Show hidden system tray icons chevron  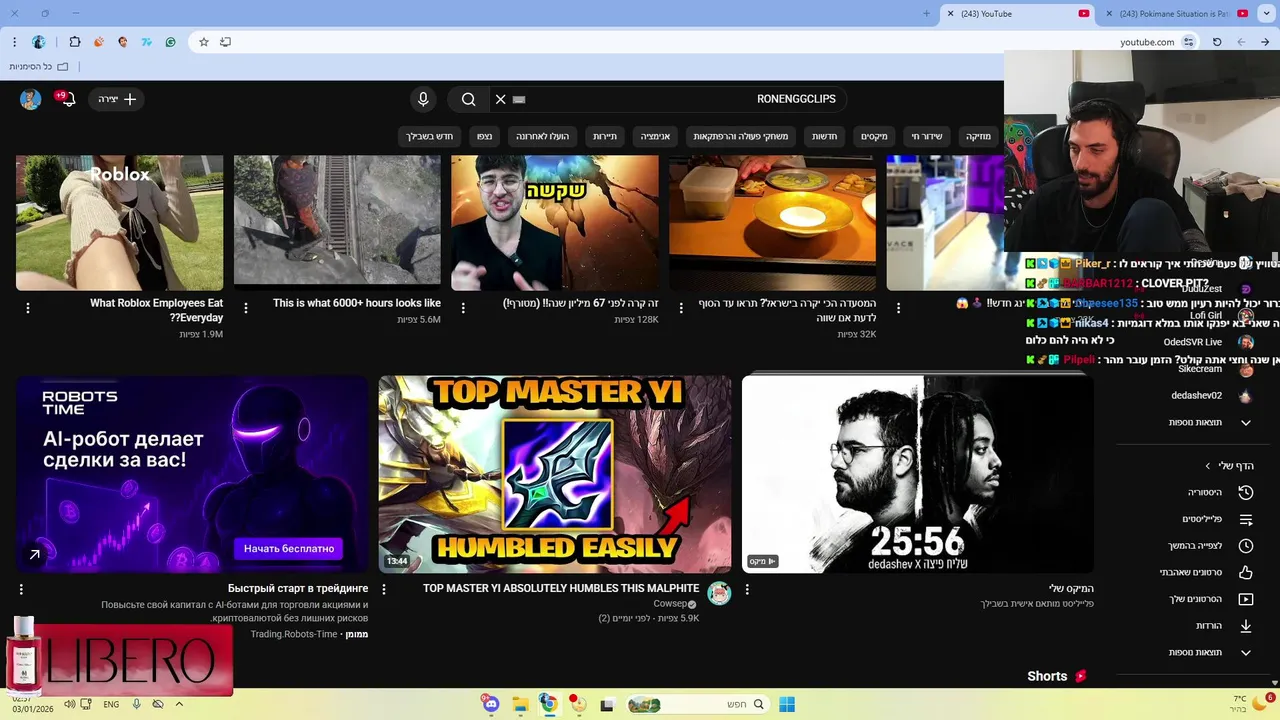(x=179, y=704)
